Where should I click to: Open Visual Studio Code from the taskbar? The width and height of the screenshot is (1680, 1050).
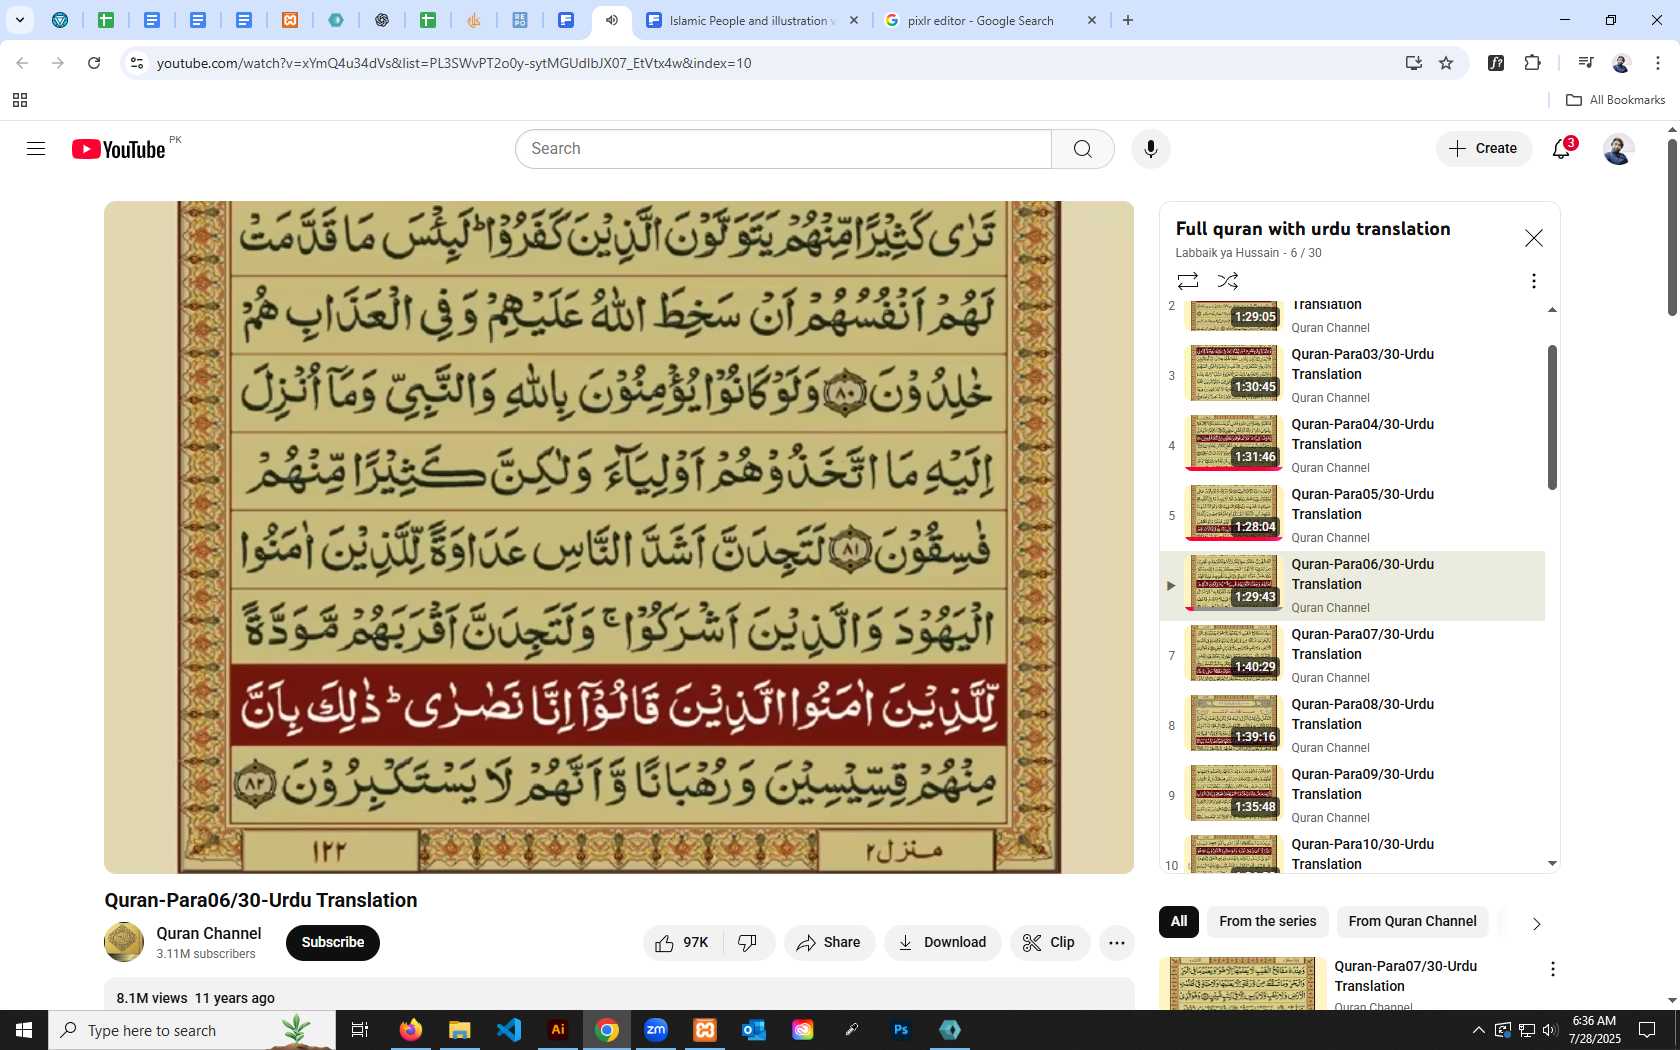point(509,1030)
